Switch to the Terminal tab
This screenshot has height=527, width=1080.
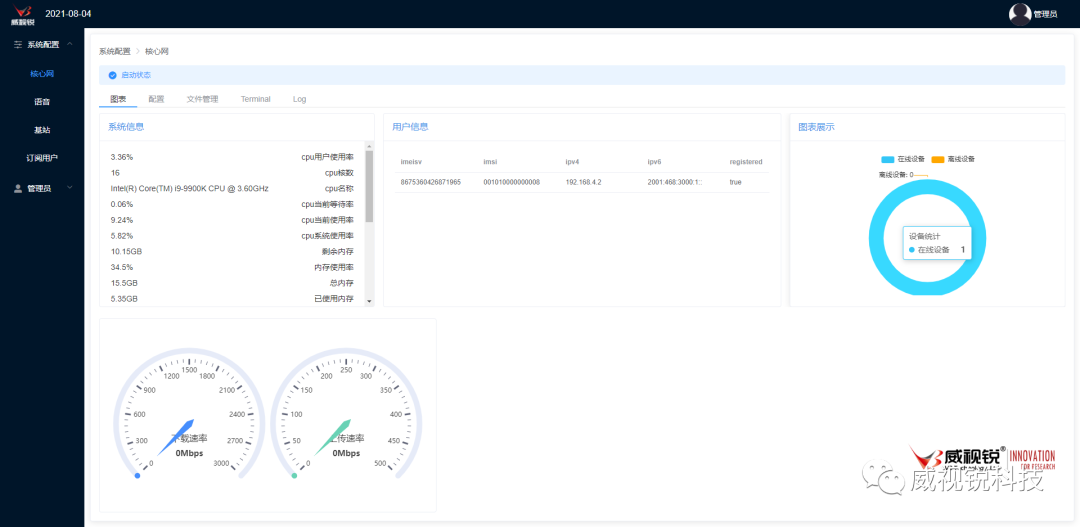pyautogui.click(x=256, y=99)
